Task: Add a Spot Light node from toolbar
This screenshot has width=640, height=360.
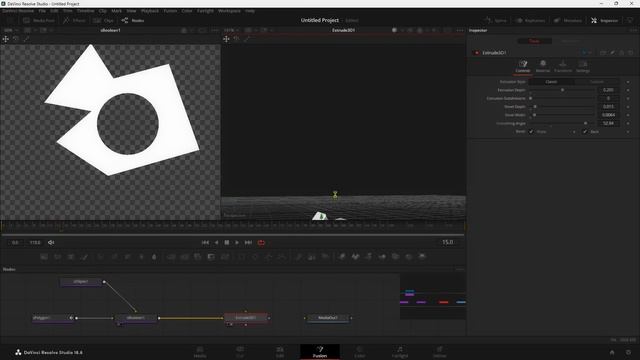Action: click(409, 257)
